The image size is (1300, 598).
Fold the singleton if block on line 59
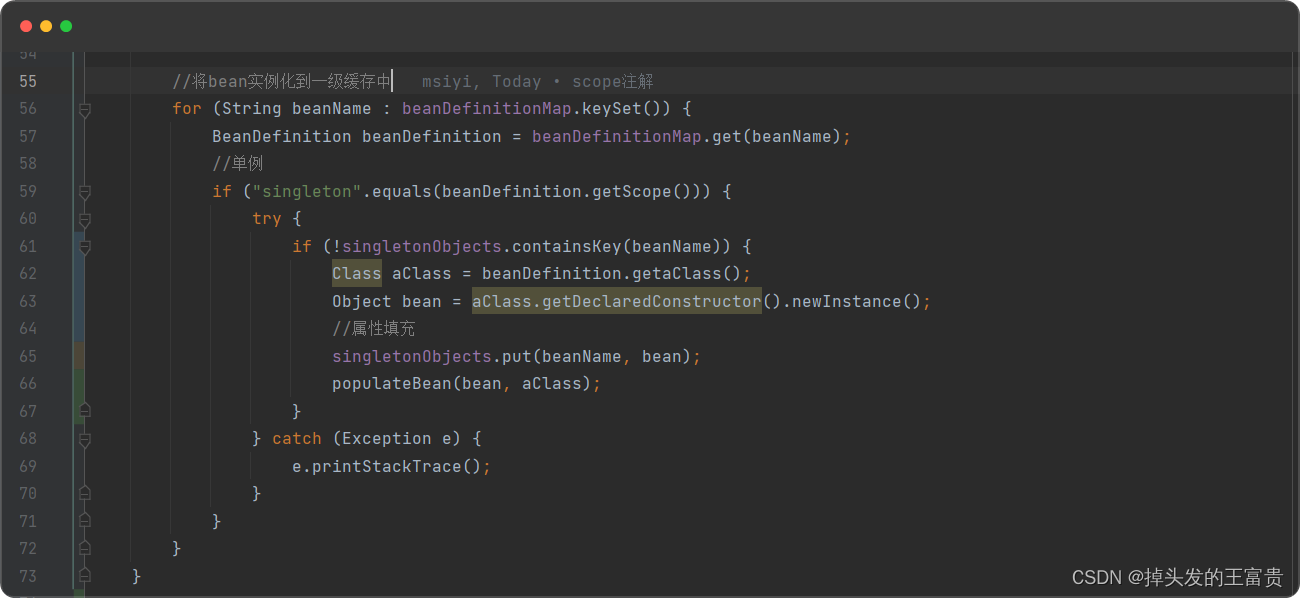85,192
